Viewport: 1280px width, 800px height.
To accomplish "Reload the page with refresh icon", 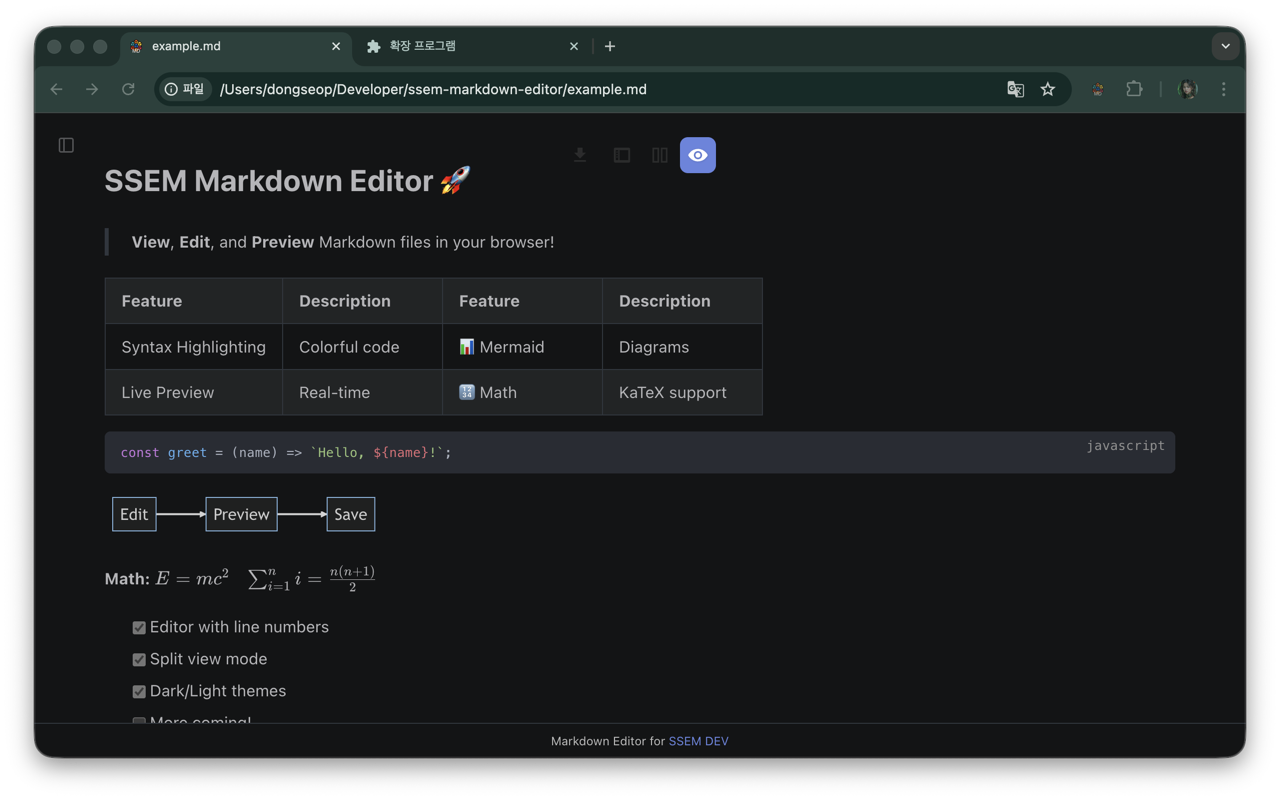I will pyautogui.click(x=128, y=89).
